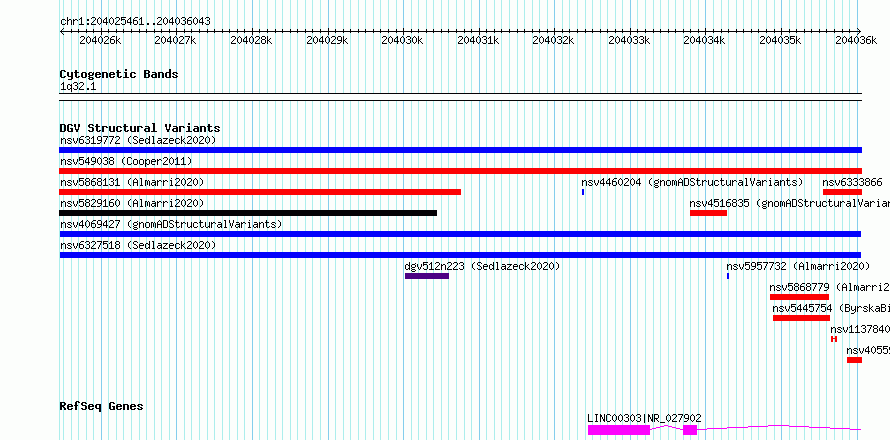
Task: Open nsv5957732 (Almarri2020) label
Action: 798,266
